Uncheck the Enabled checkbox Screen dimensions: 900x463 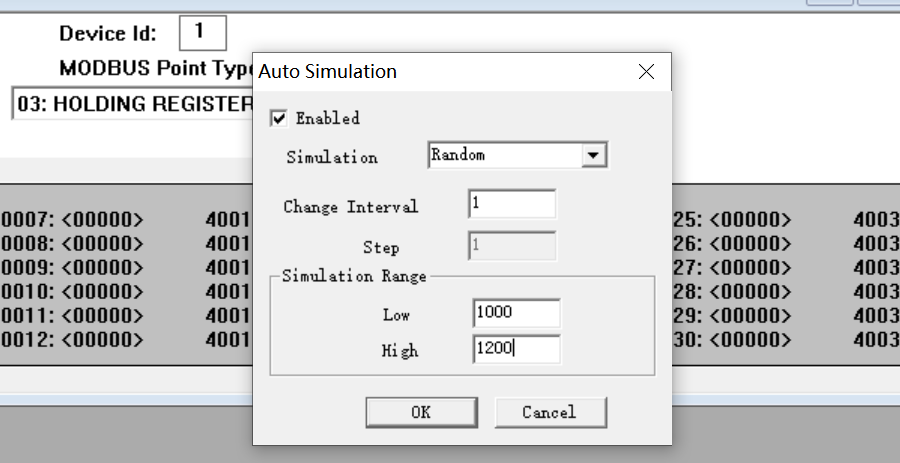tap(279, 119)
